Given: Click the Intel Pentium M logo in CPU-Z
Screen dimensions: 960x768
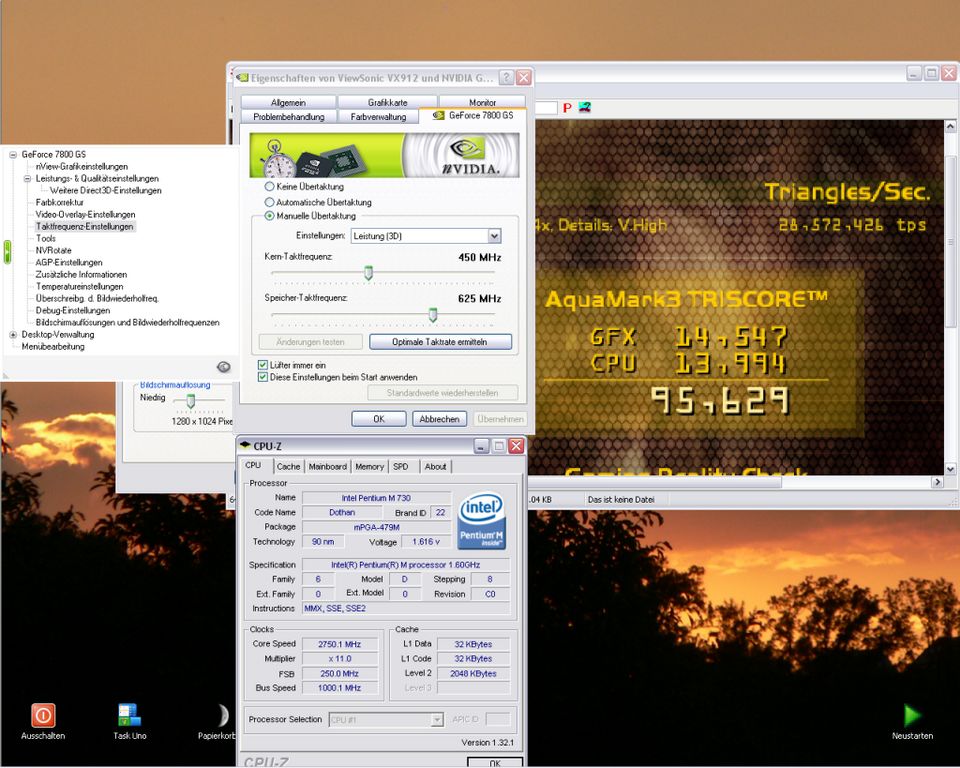Looking at the screenshot, I should click(481, 521).
